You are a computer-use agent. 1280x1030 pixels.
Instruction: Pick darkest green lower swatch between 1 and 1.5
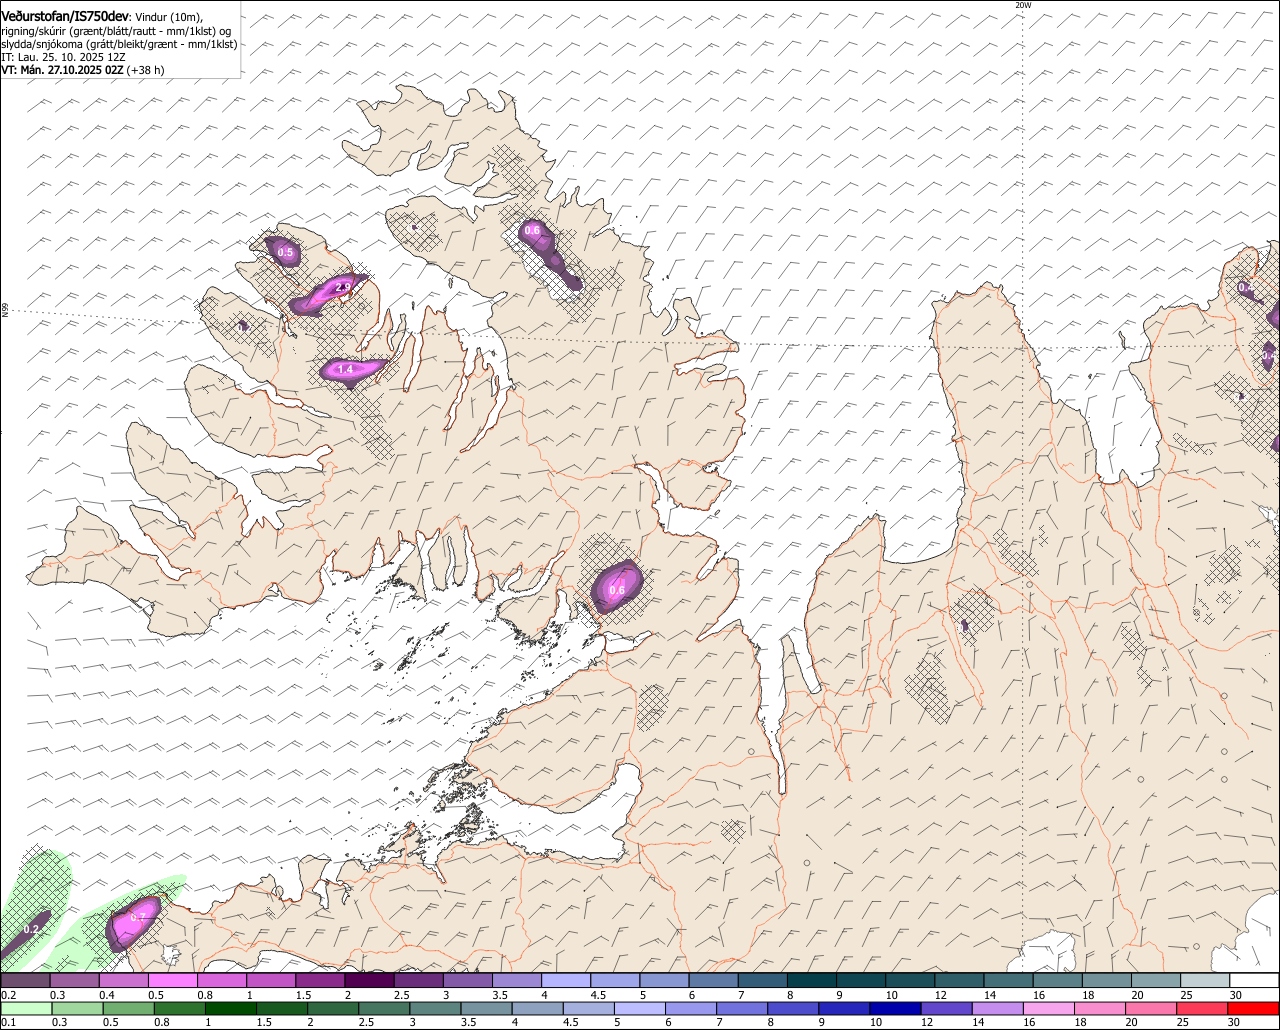(x=232, y=1008)
